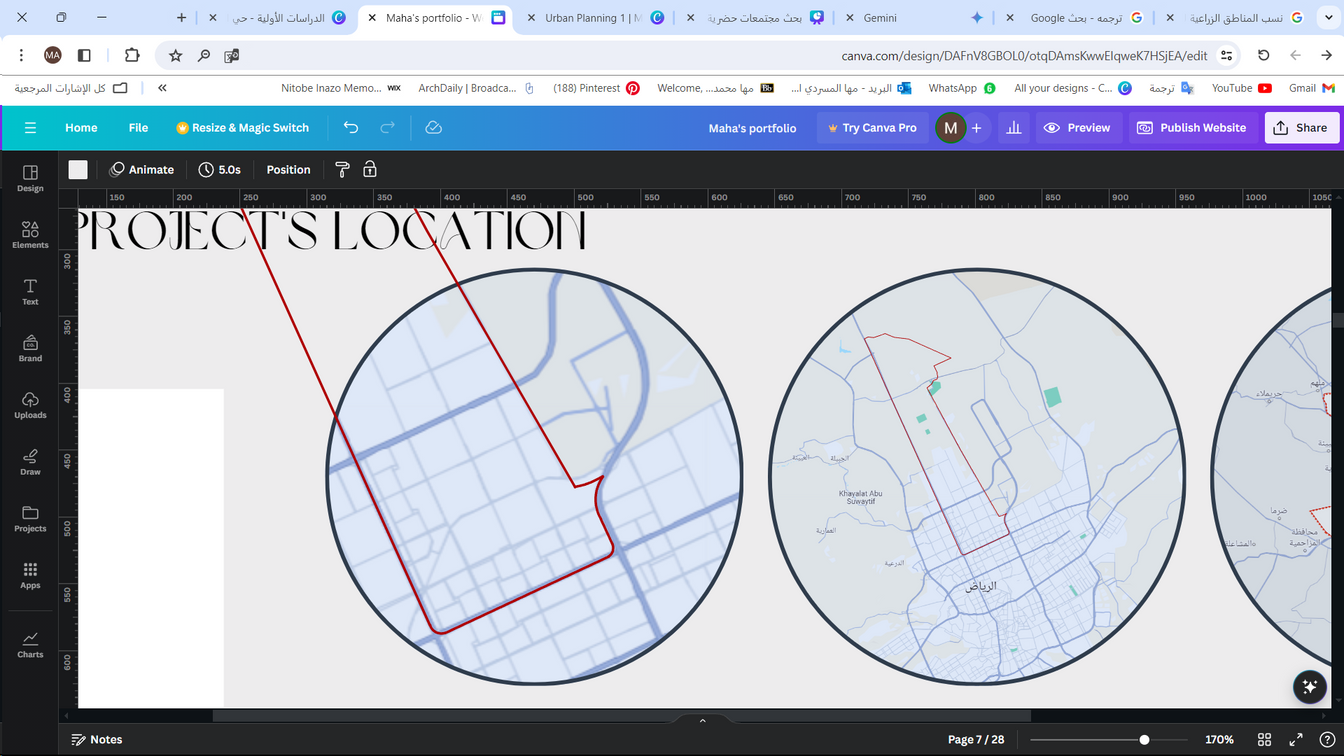Open the Elements panel in sidebar
Image resolution: width=1344 pixels, height=756 pixels.
click(30, 235)
